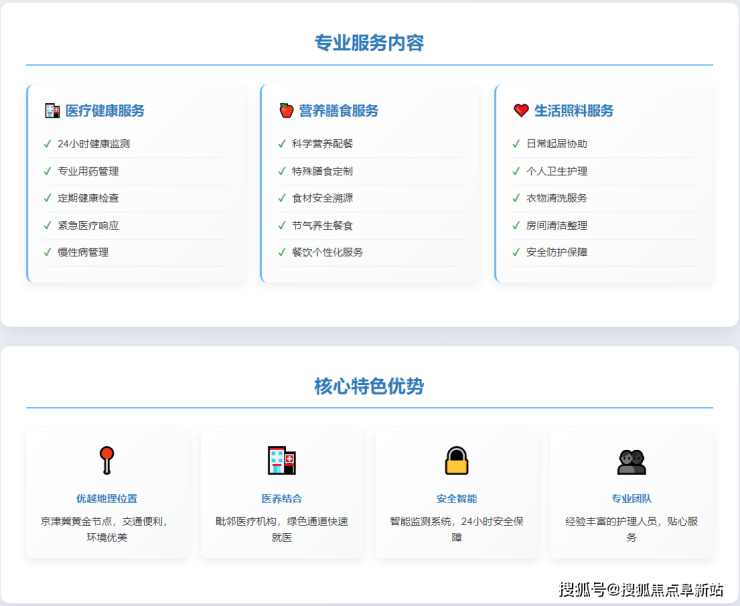Click the 营养膳食服务 card heading
Viewport: 740px width, 606px height.
click(x=339, y=111)
